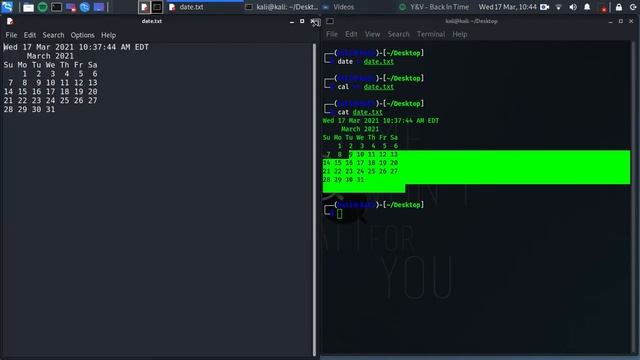Maximize the date.txt editor window
The image size is (640, 360).
(x=302, y=21)
